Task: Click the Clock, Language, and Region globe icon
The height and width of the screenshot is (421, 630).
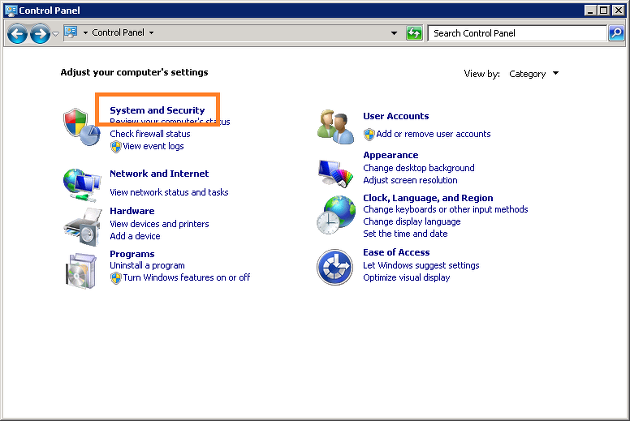Action: click(336, 215)
